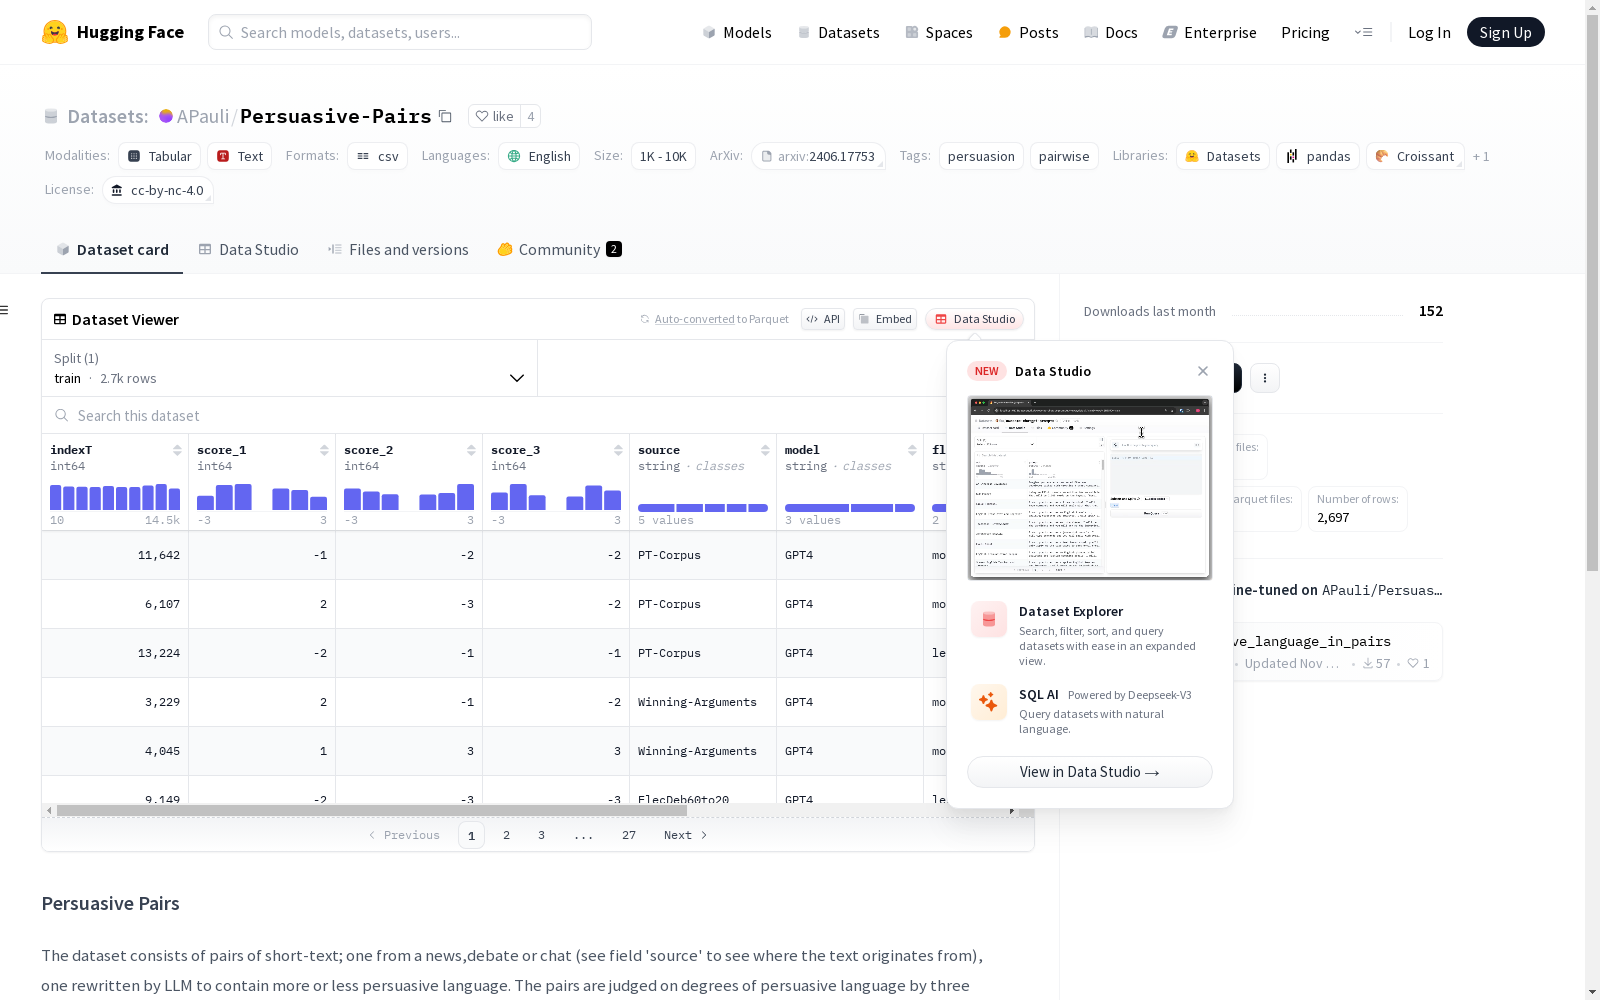Screen dimensions: 1600x1000
Task: Open Datasets in top navigation
Action: pyautogui.click(x=838, y=32)
